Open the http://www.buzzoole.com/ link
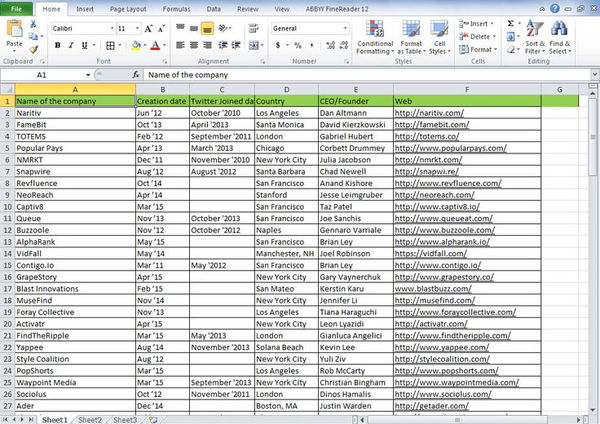This screenshot has height=424, width=600. click(x=445, y=230)
